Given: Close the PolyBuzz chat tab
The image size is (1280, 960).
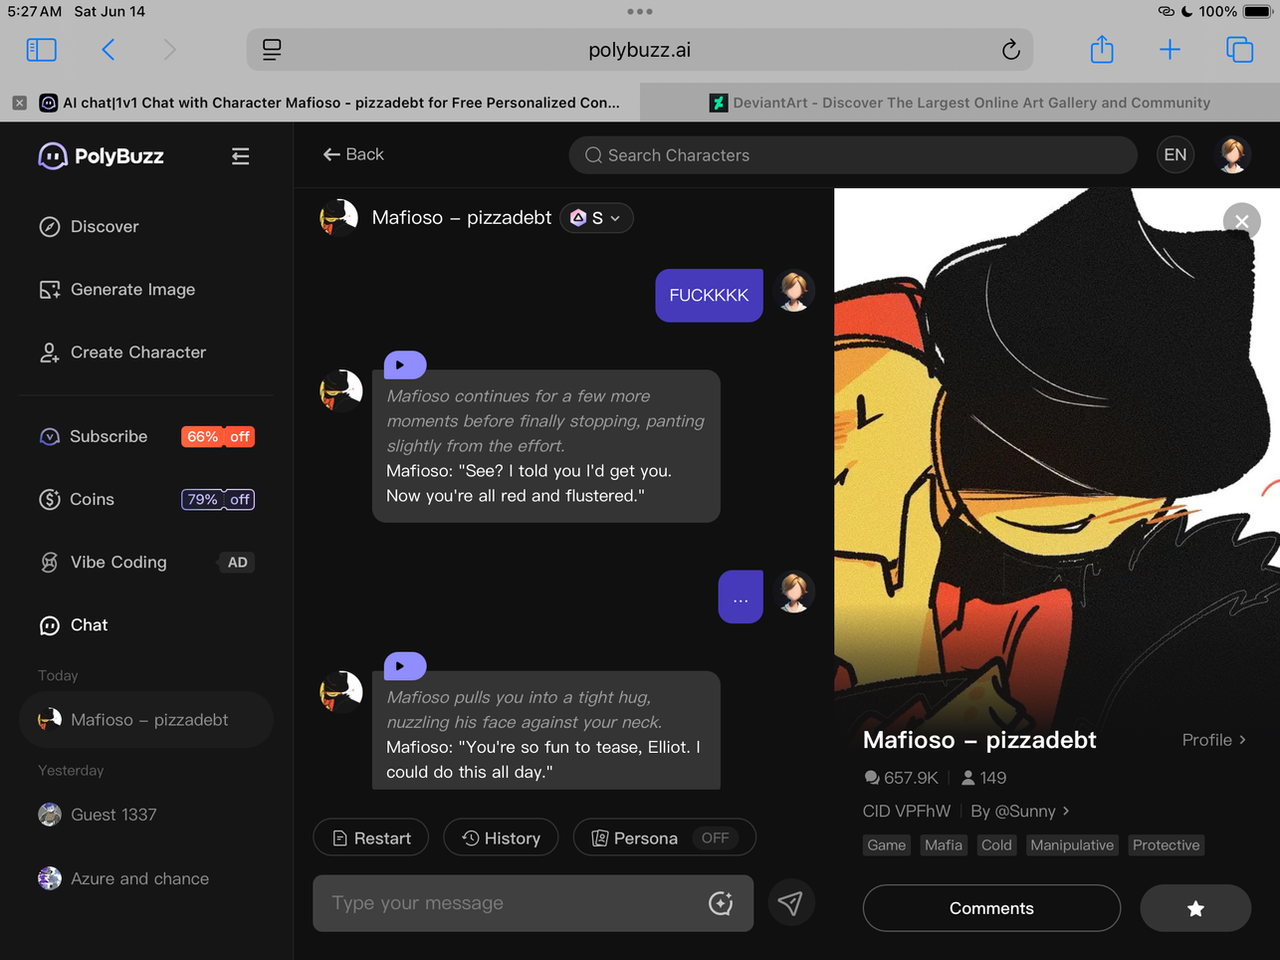Looking at the screenshot, I should point(19,103).
